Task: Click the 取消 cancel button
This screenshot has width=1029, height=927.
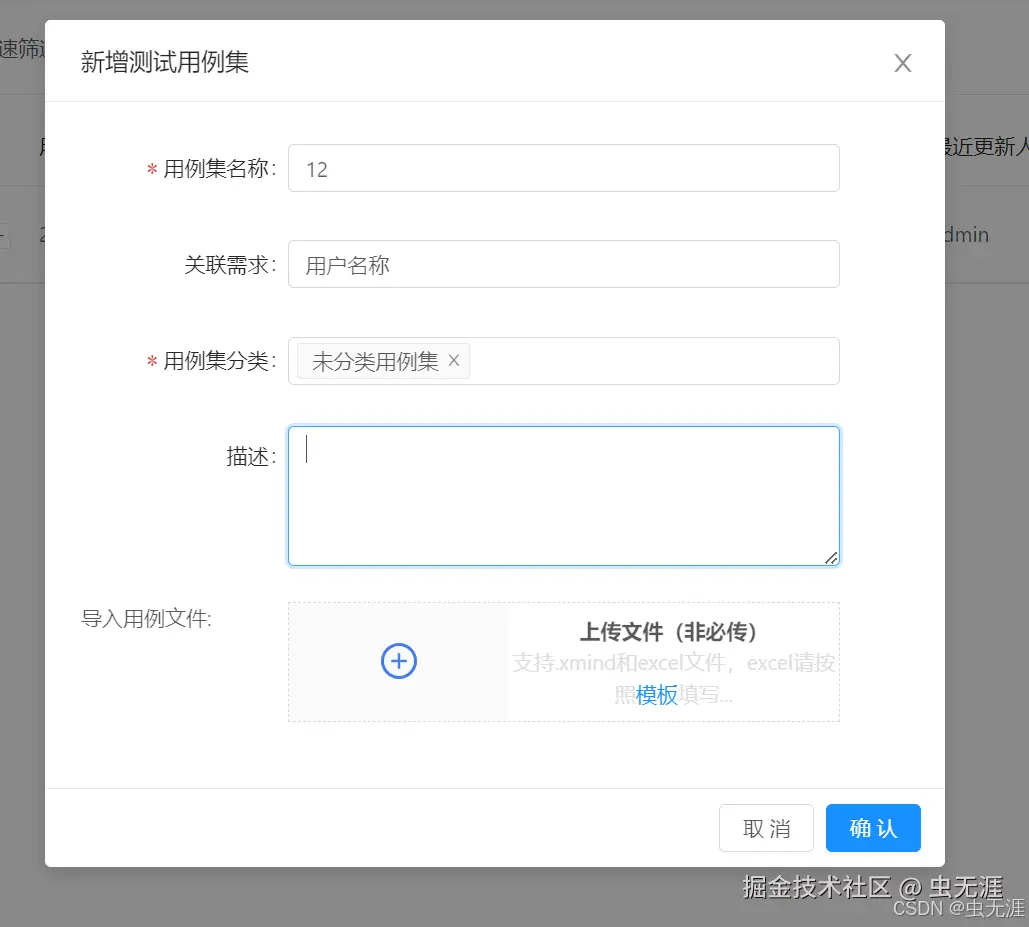Action: (766, 828)
